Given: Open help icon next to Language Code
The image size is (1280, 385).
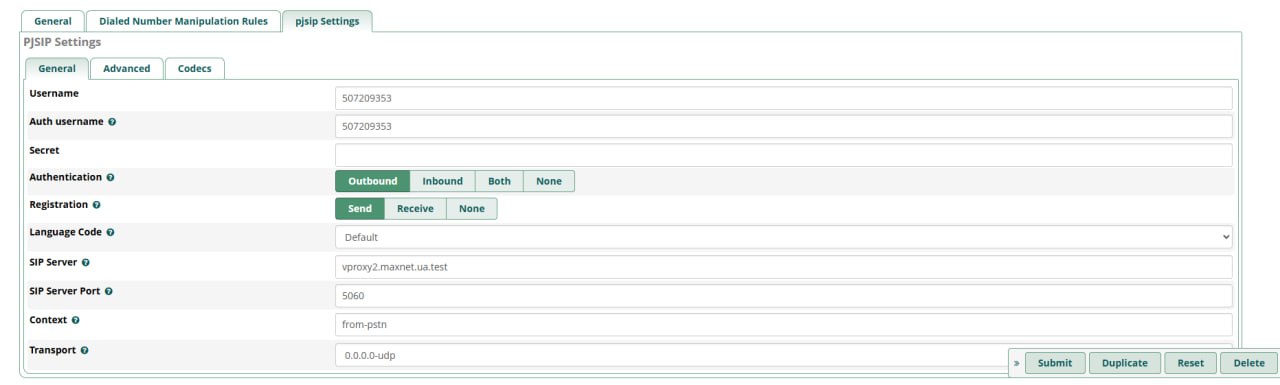Looking at the screenshot, I should 110,232.
